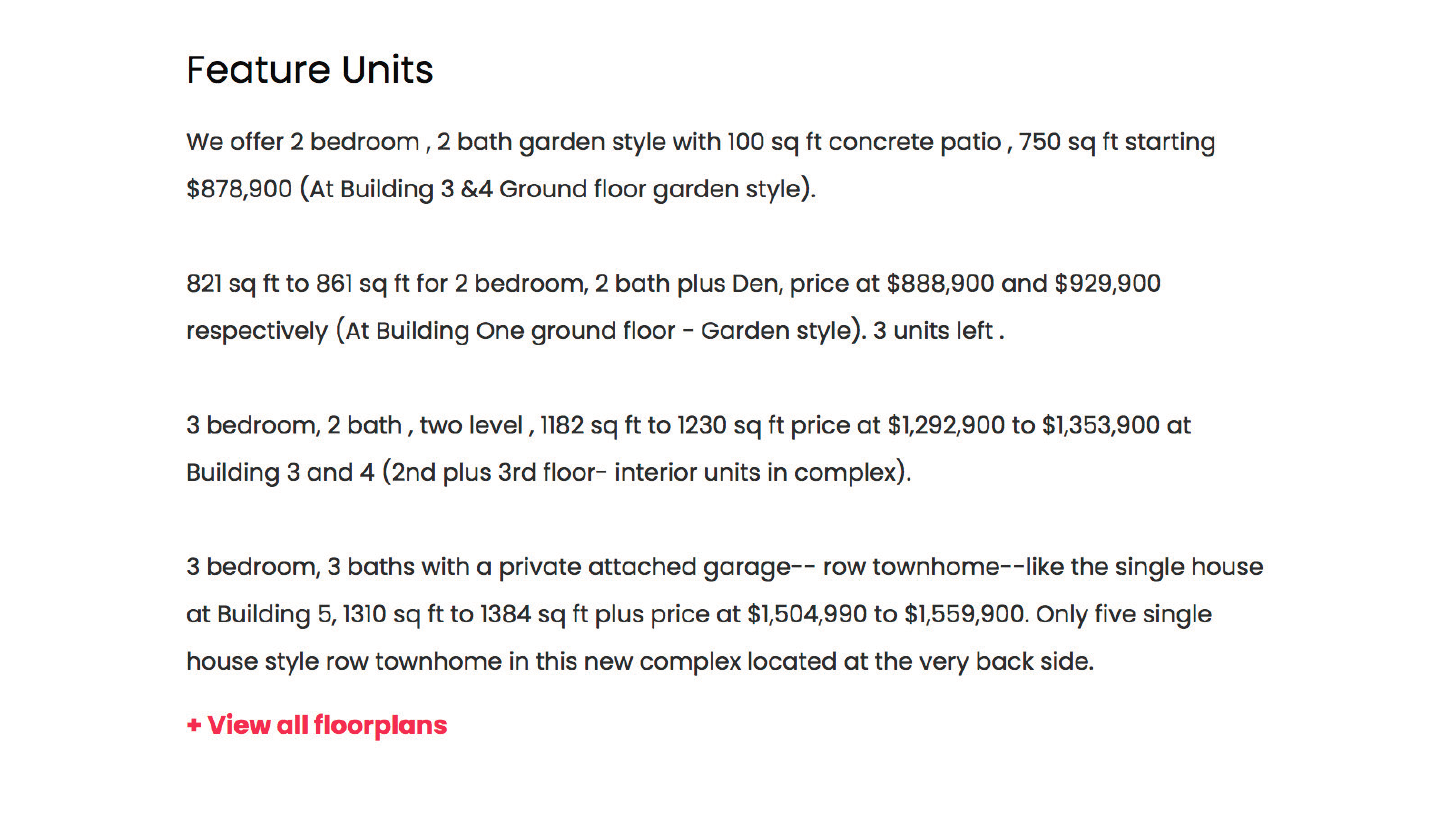Click the $878,900 starting price text

(239, 189)
